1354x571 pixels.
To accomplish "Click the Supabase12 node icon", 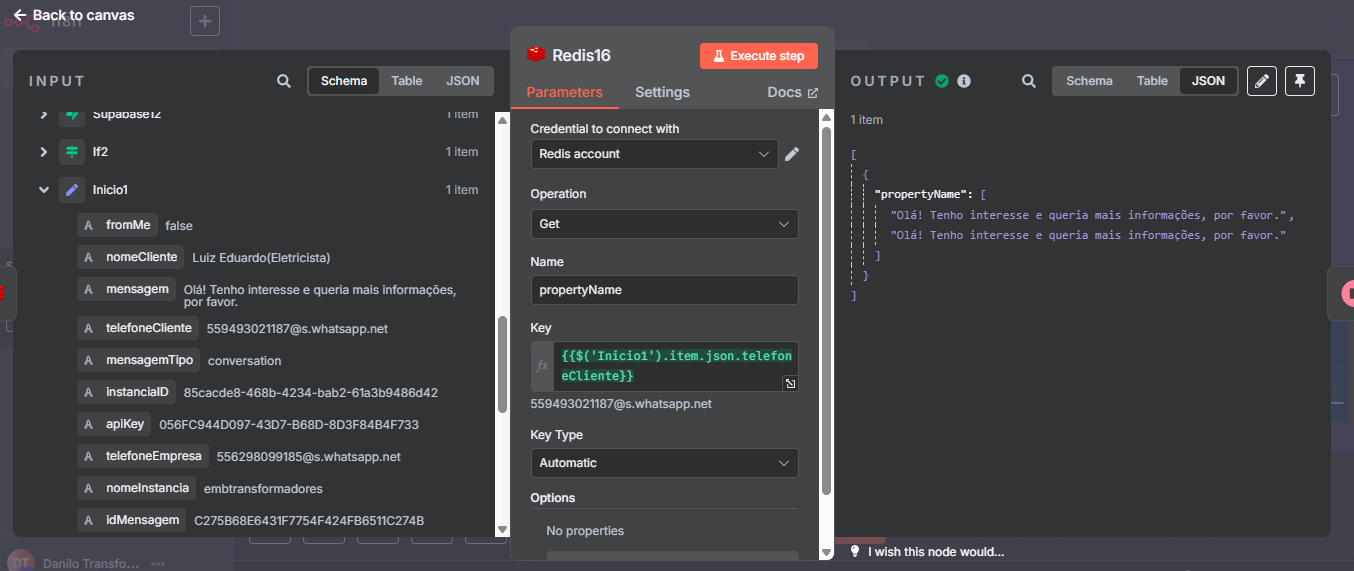I will [x=72, y=114].
